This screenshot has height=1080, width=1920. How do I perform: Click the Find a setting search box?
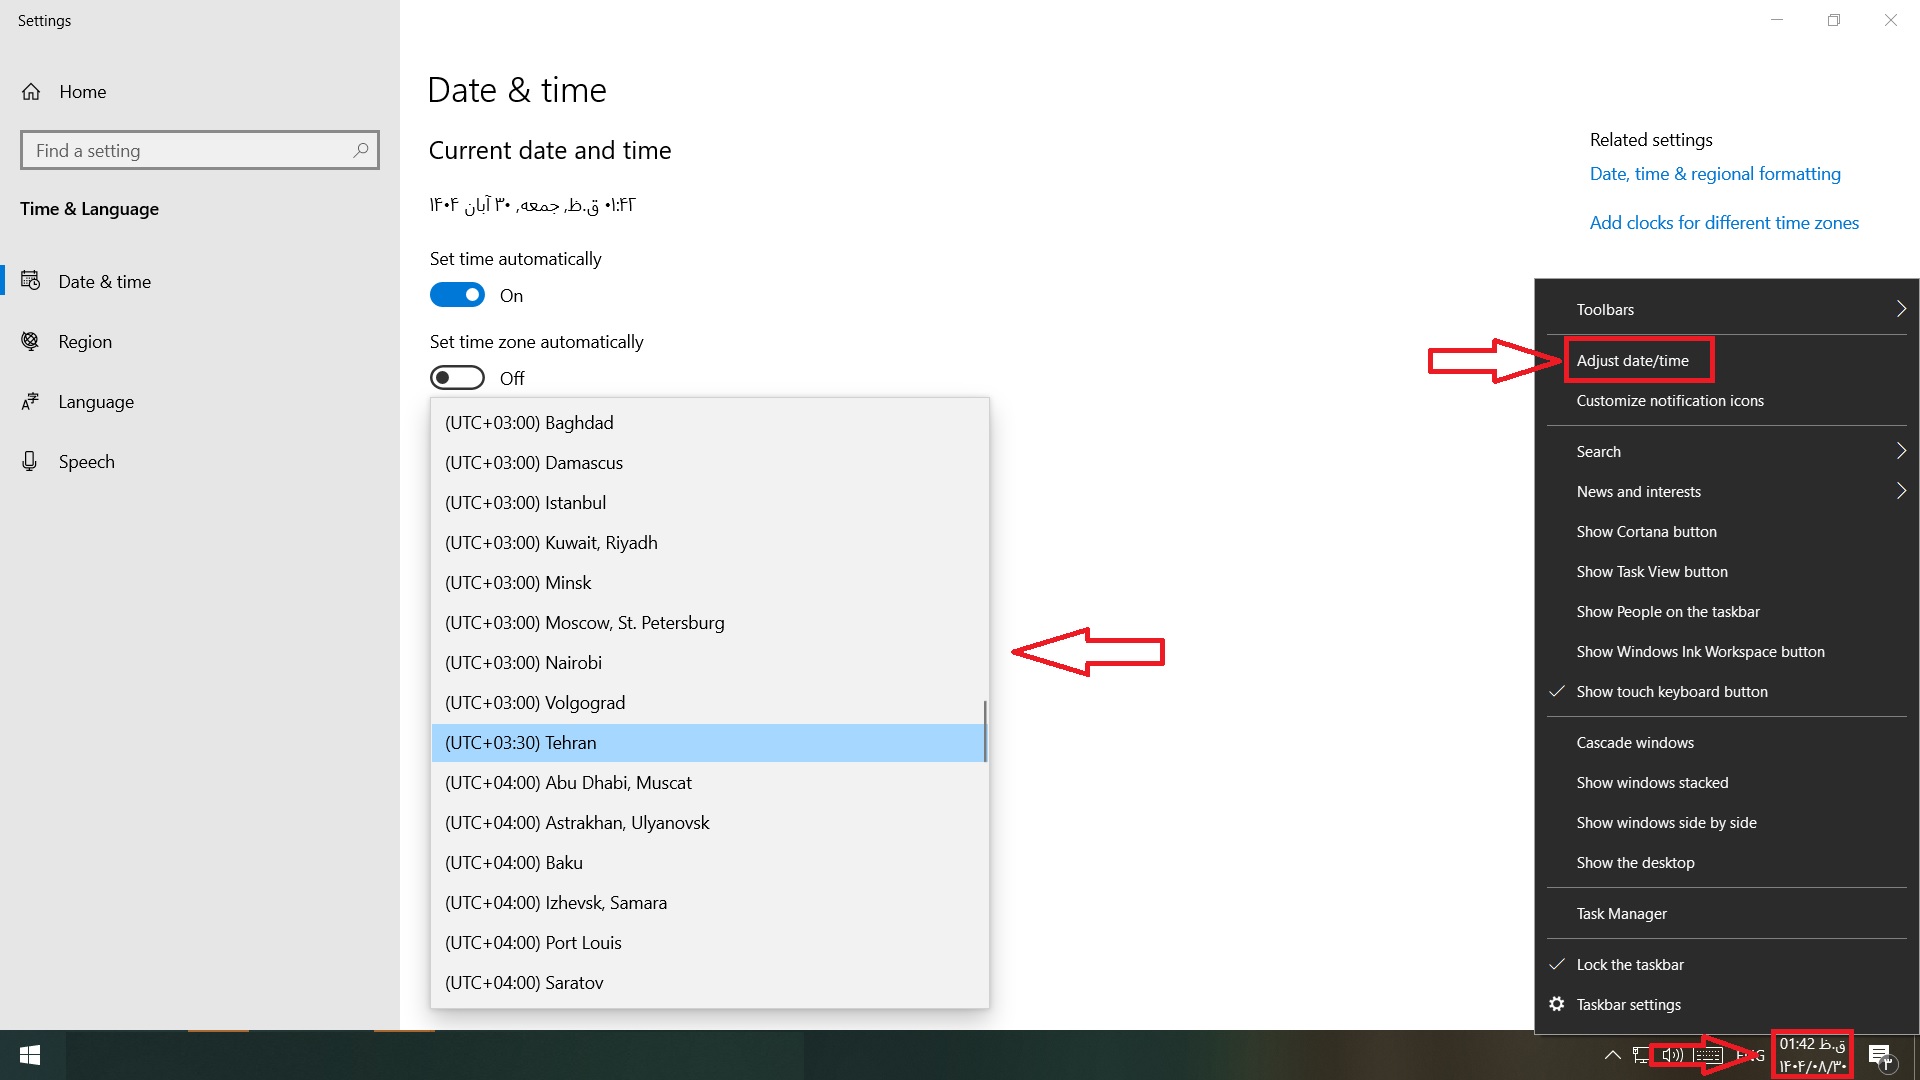[x=190, y=151]
